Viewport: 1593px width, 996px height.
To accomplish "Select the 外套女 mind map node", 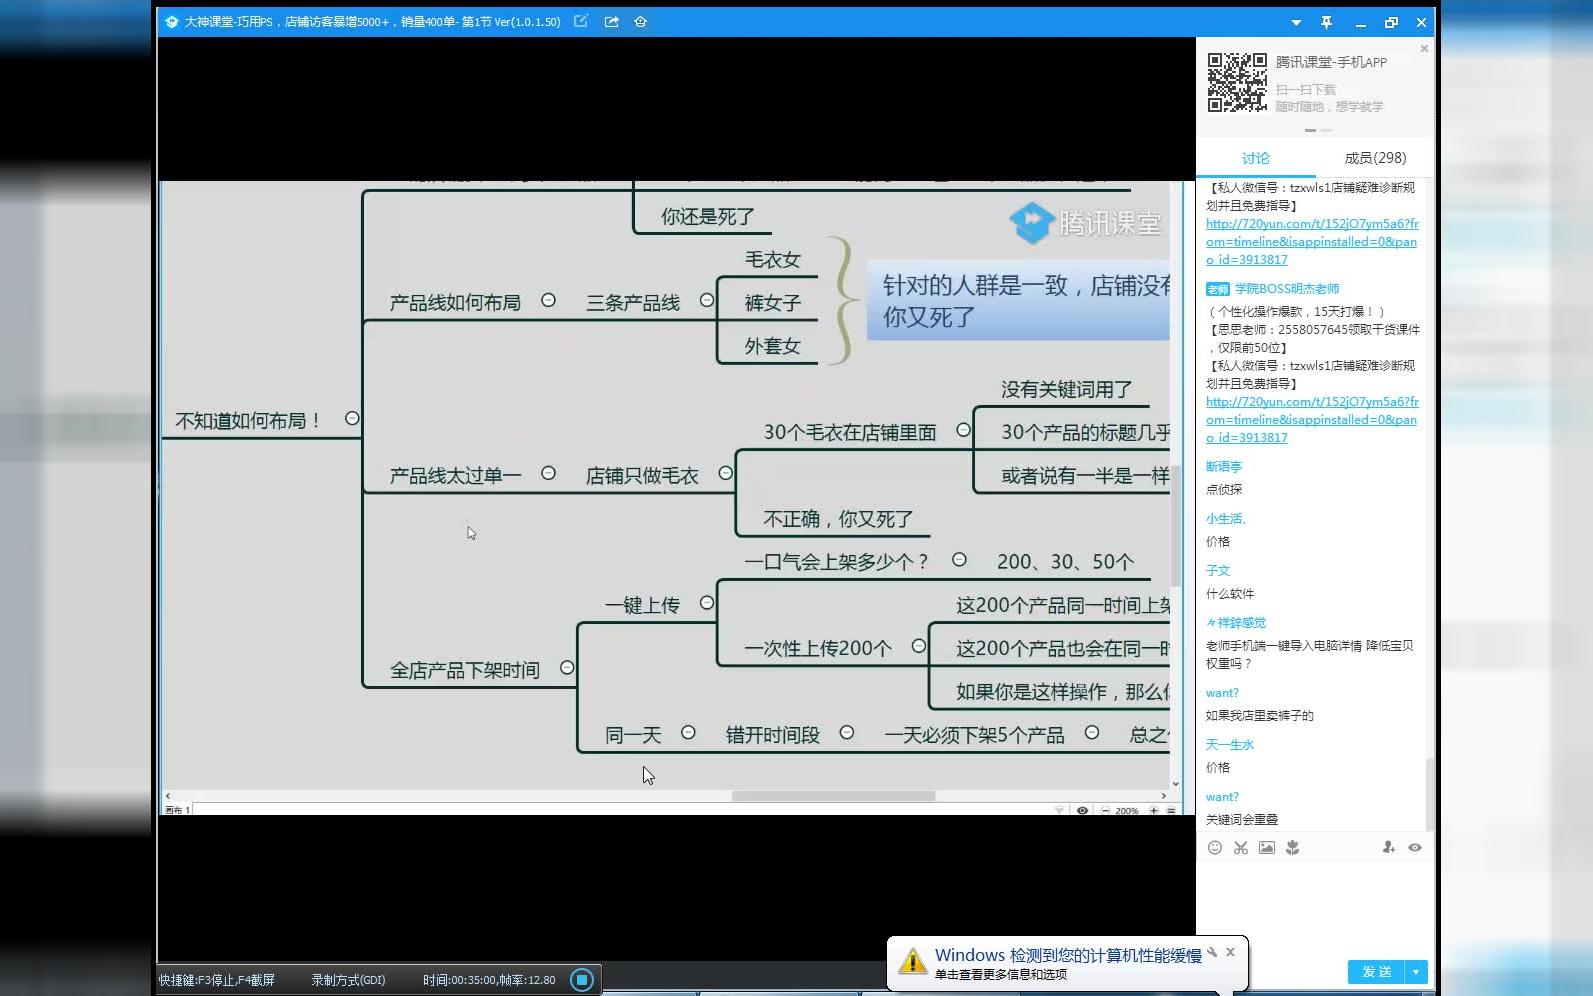I will coord(772,346).
